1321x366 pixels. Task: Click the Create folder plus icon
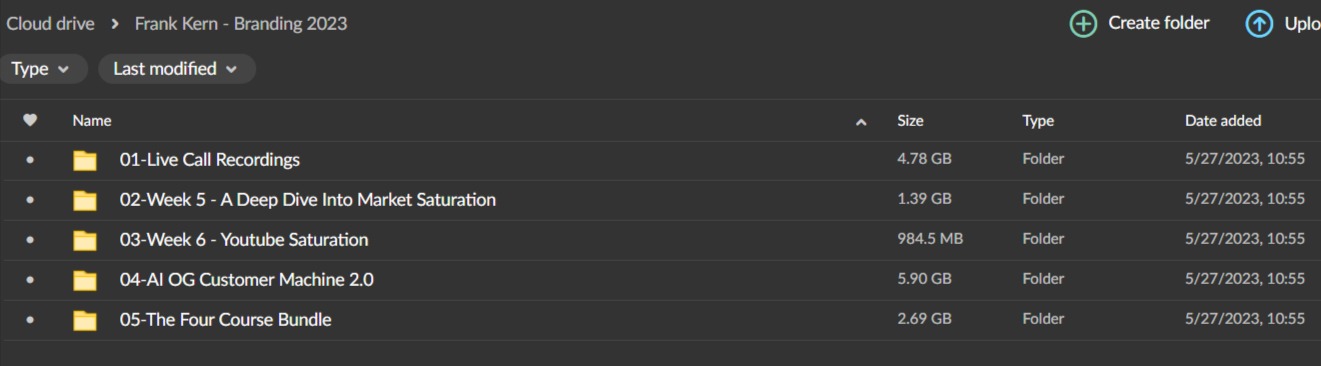(1083, 24)
